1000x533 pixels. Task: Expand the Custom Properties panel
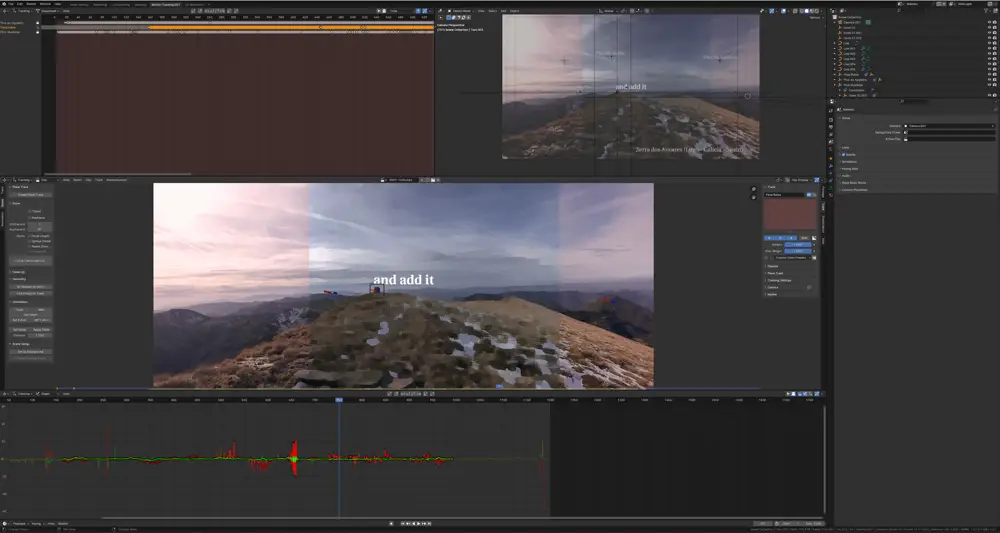click(x=855, y=190)
